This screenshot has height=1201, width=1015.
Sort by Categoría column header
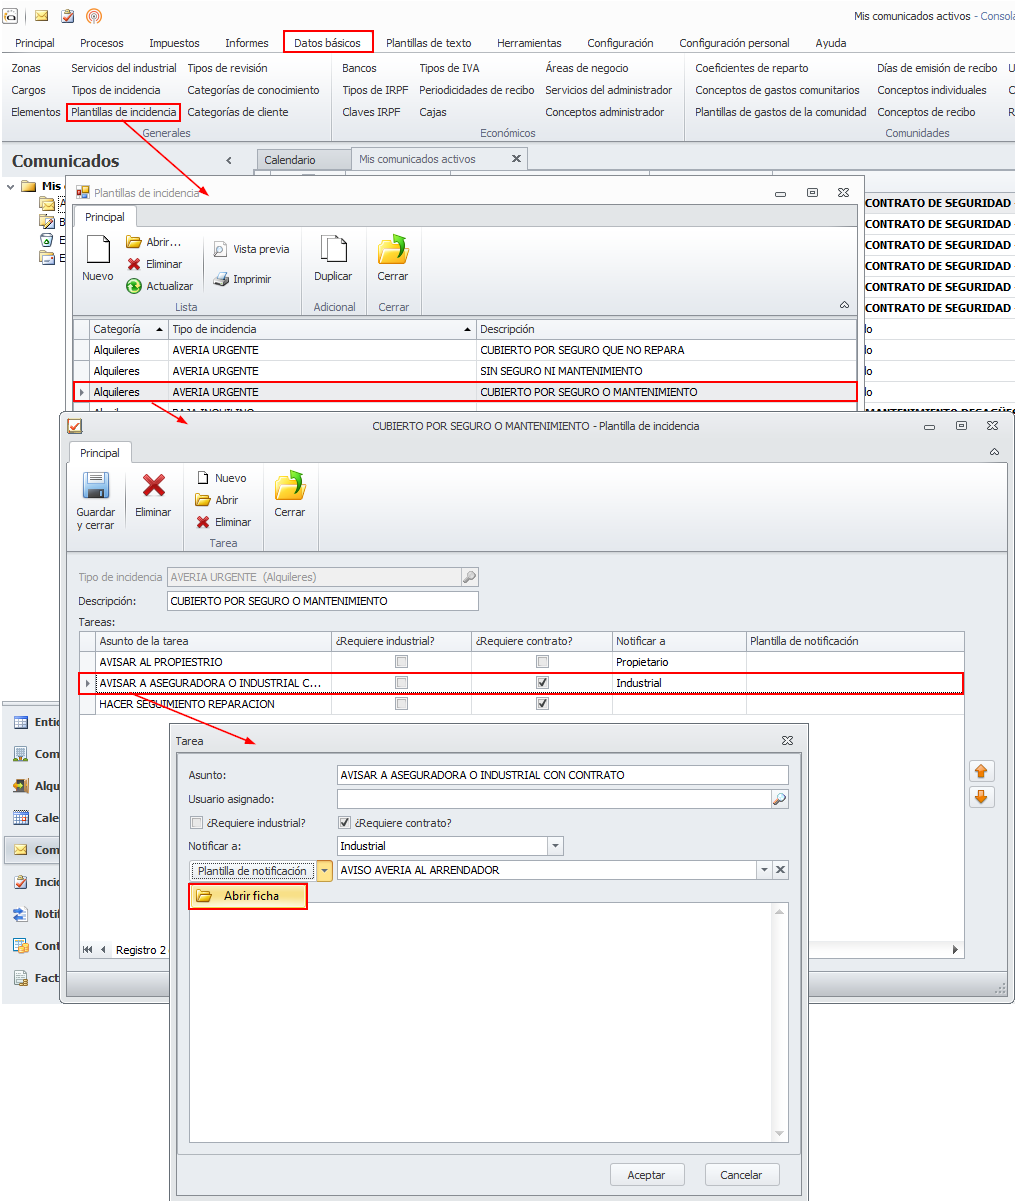click(128, 329)
